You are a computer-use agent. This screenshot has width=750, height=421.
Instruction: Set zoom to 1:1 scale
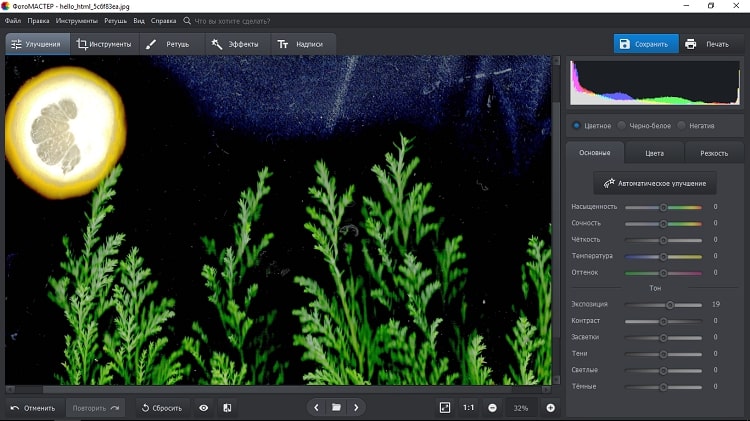pyautogui.click(x=469, y=408)
